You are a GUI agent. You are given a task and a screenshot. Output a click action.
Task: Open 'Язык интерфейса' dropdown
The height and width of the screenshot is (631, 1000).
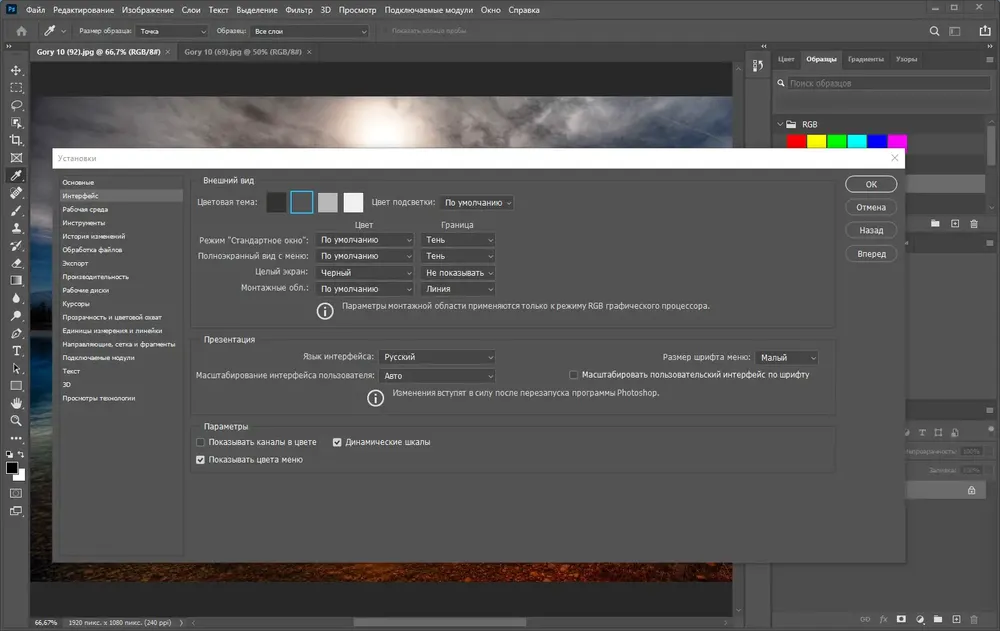[x=437, y=357]
